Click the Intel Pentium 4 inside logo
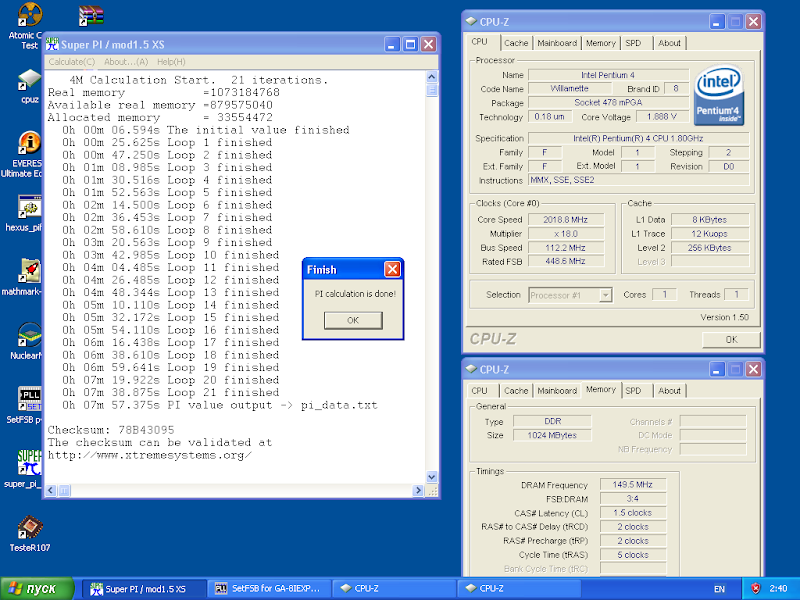Viewport: 800px width, 600px height. [x=718, y=95]
